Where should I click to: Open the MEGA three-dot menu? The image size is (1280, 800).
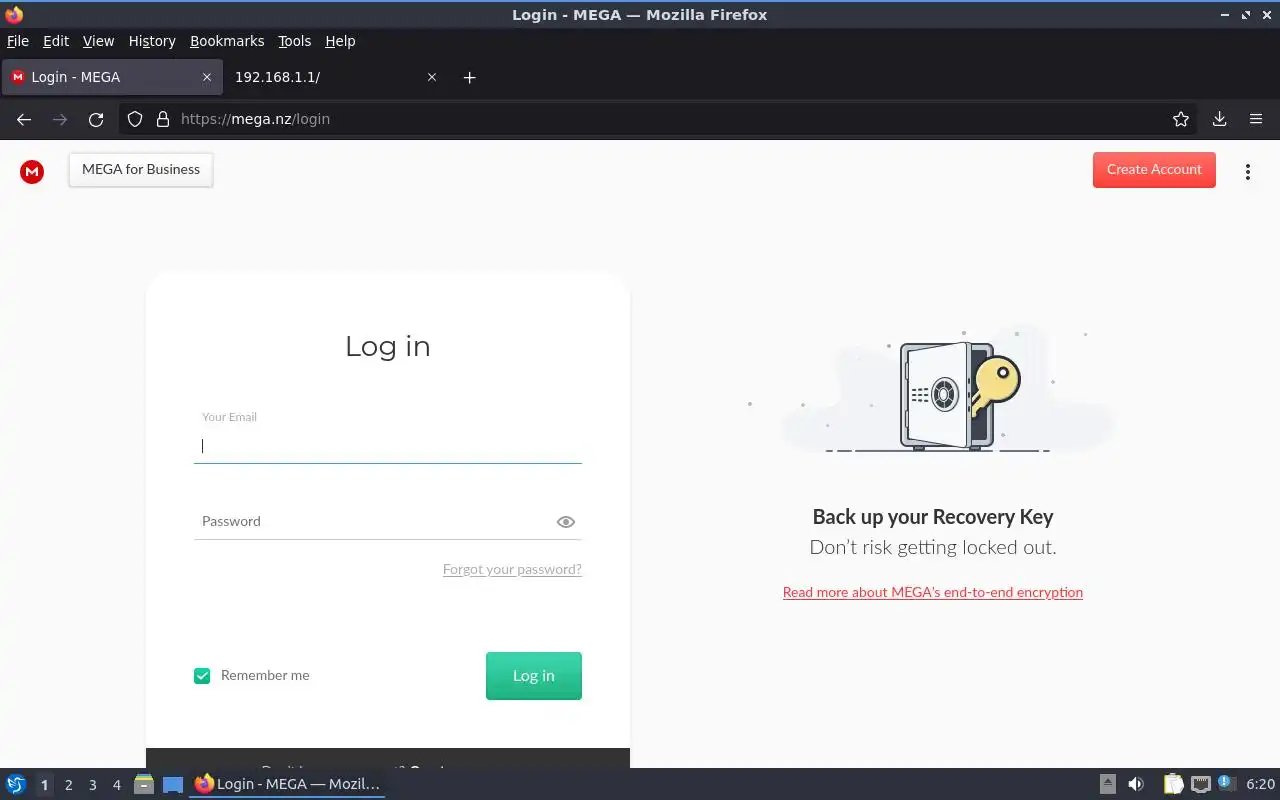pos(1247,171)
